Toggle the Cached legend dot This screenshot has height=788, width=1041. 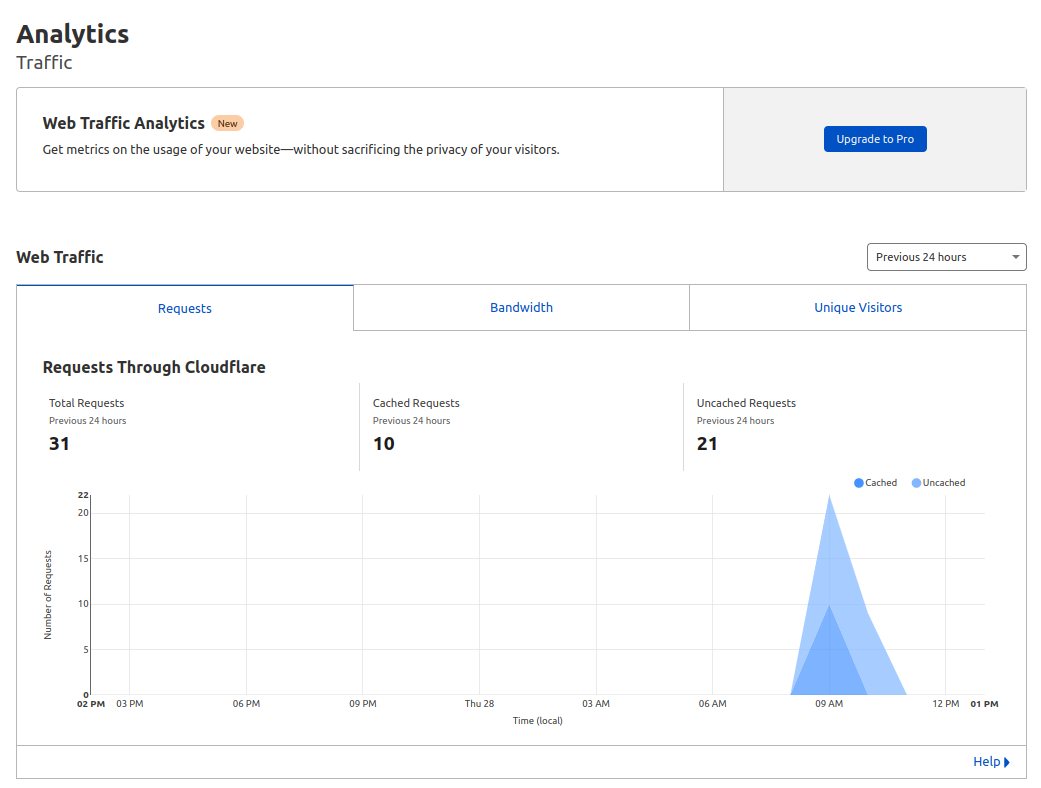pos(859,483)
